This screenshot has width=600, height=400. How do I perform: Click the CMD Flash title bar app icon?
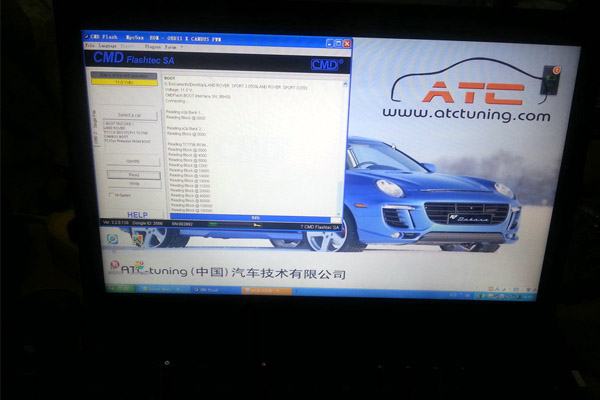(x=86, y=36)
